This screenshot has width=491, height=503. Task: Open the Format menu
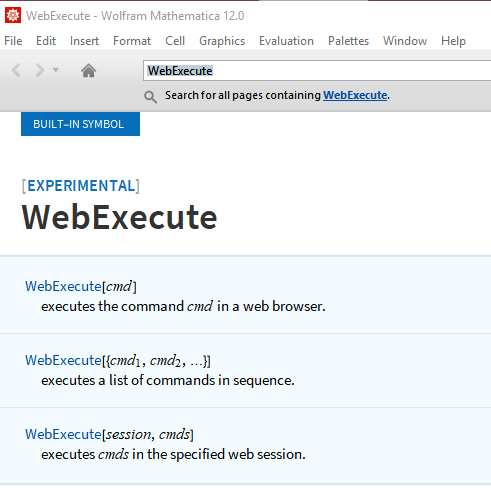132,41
